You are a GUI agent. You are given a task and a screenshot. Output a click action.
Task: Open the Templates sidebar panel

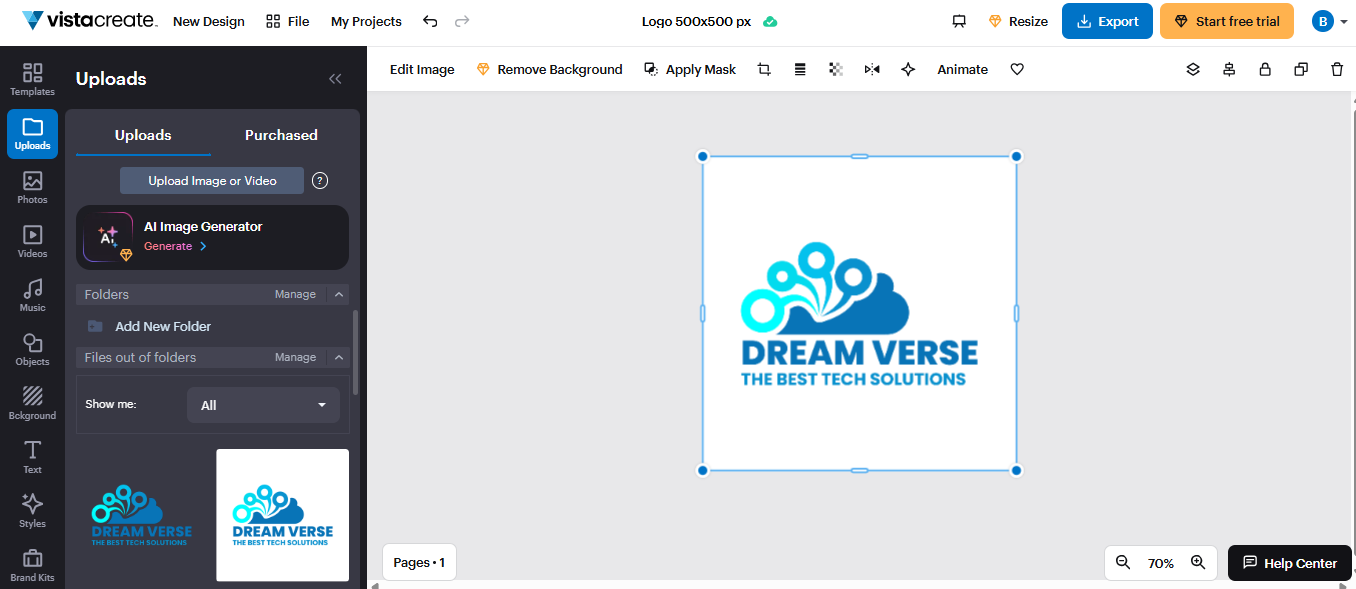(32, 80)
